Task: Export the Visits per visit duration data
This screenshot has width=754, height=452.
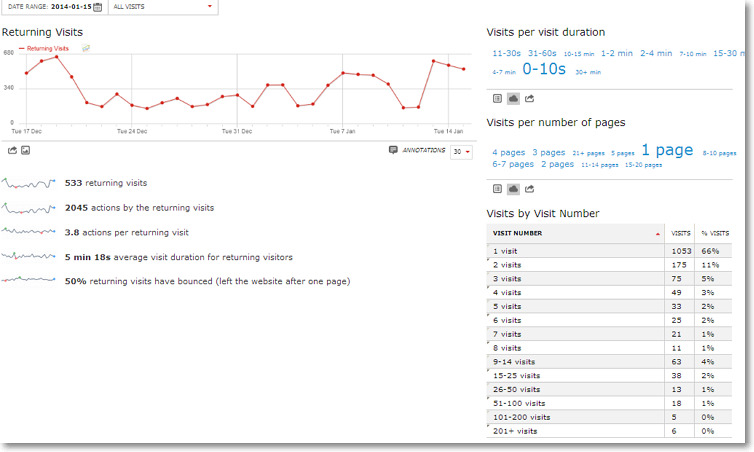Action: coord(529,98)
